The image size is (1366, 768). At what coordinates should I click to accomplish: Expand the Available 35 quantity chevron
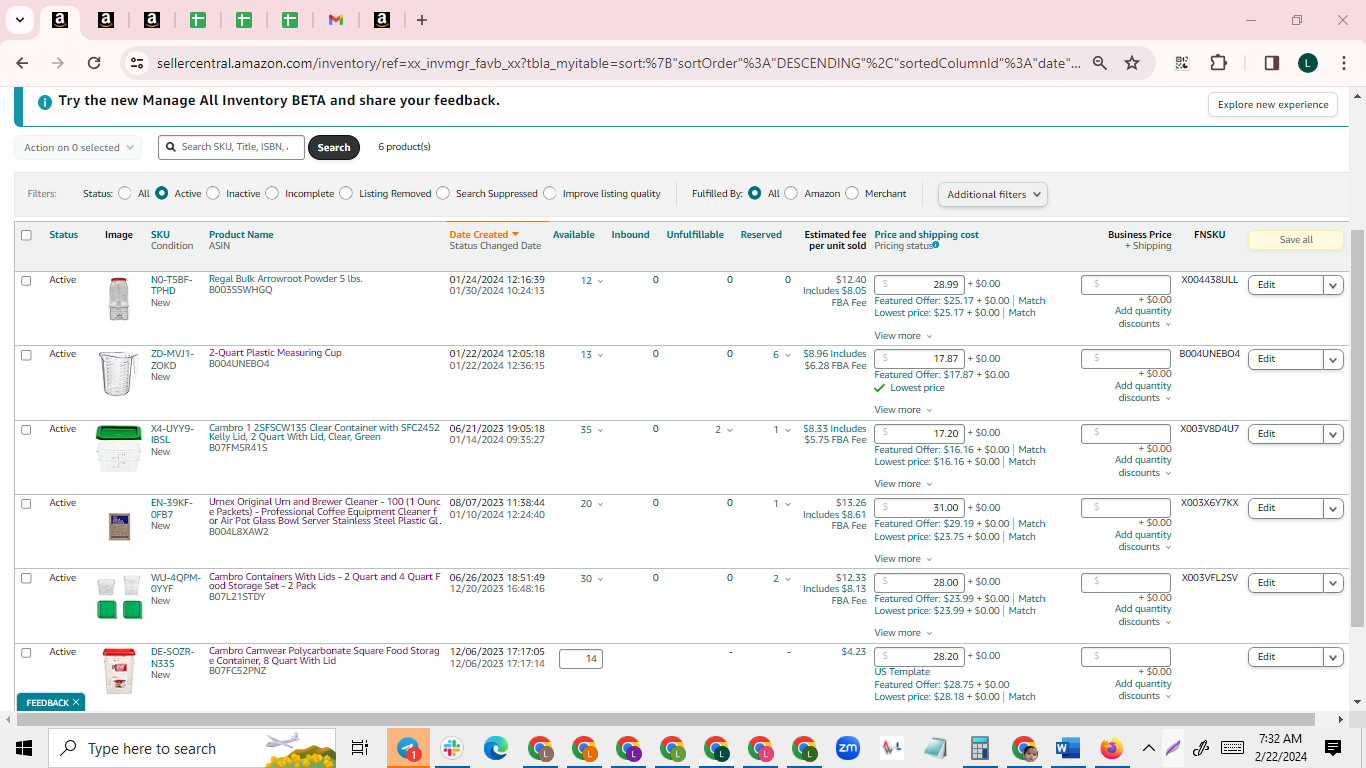coord(600,430)
